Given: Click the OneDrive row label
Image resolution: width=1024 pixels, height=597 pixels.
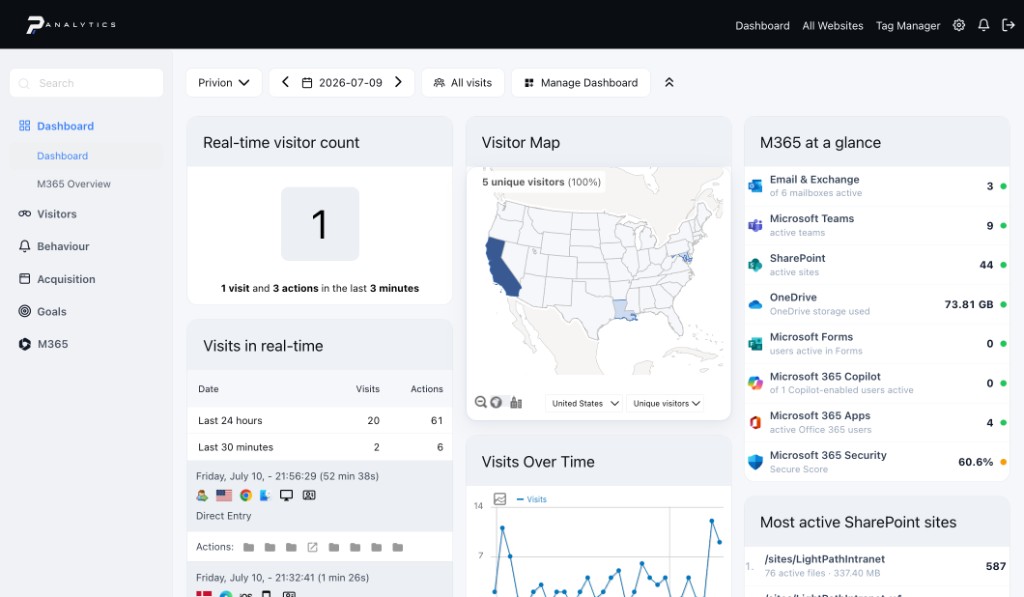Looking at the screenshot, I should pos(793,297).
